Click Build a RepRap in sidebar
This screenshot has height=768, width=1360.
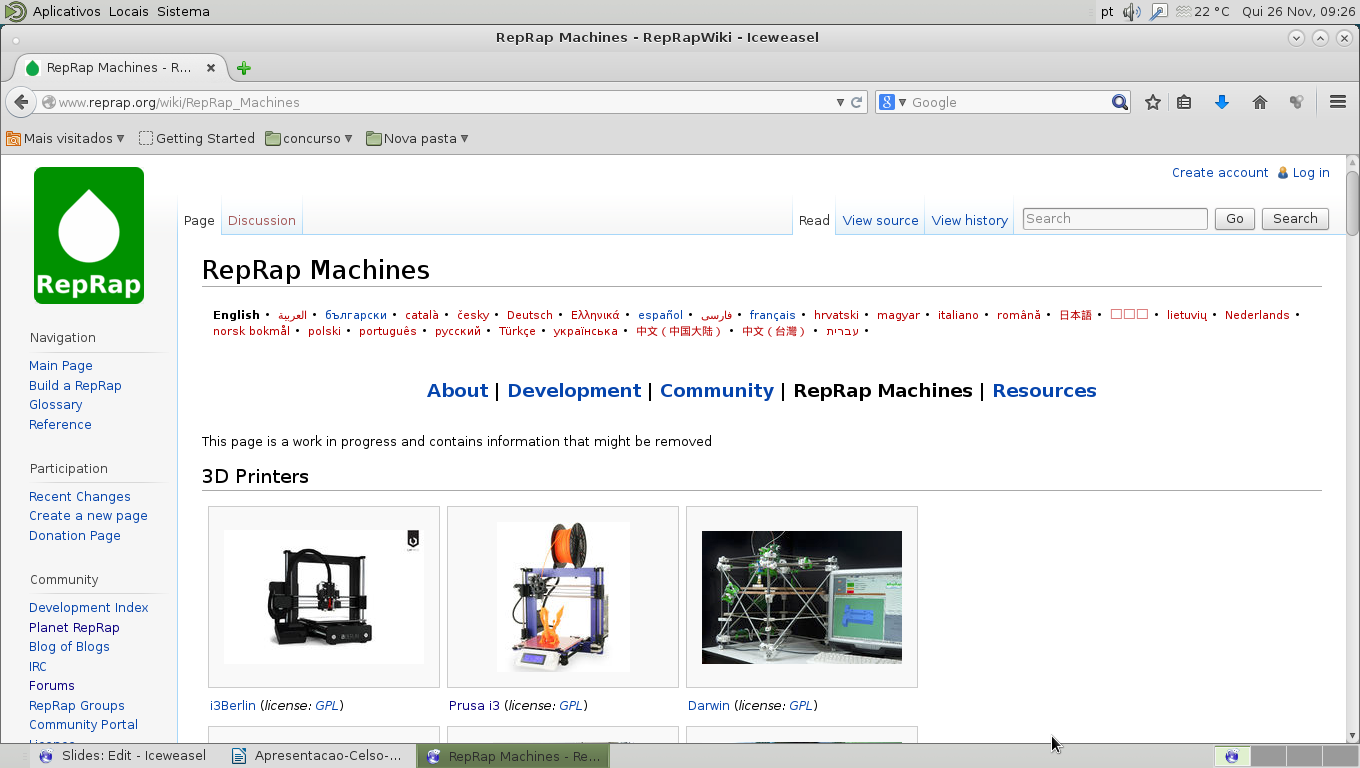pos(75,386)
